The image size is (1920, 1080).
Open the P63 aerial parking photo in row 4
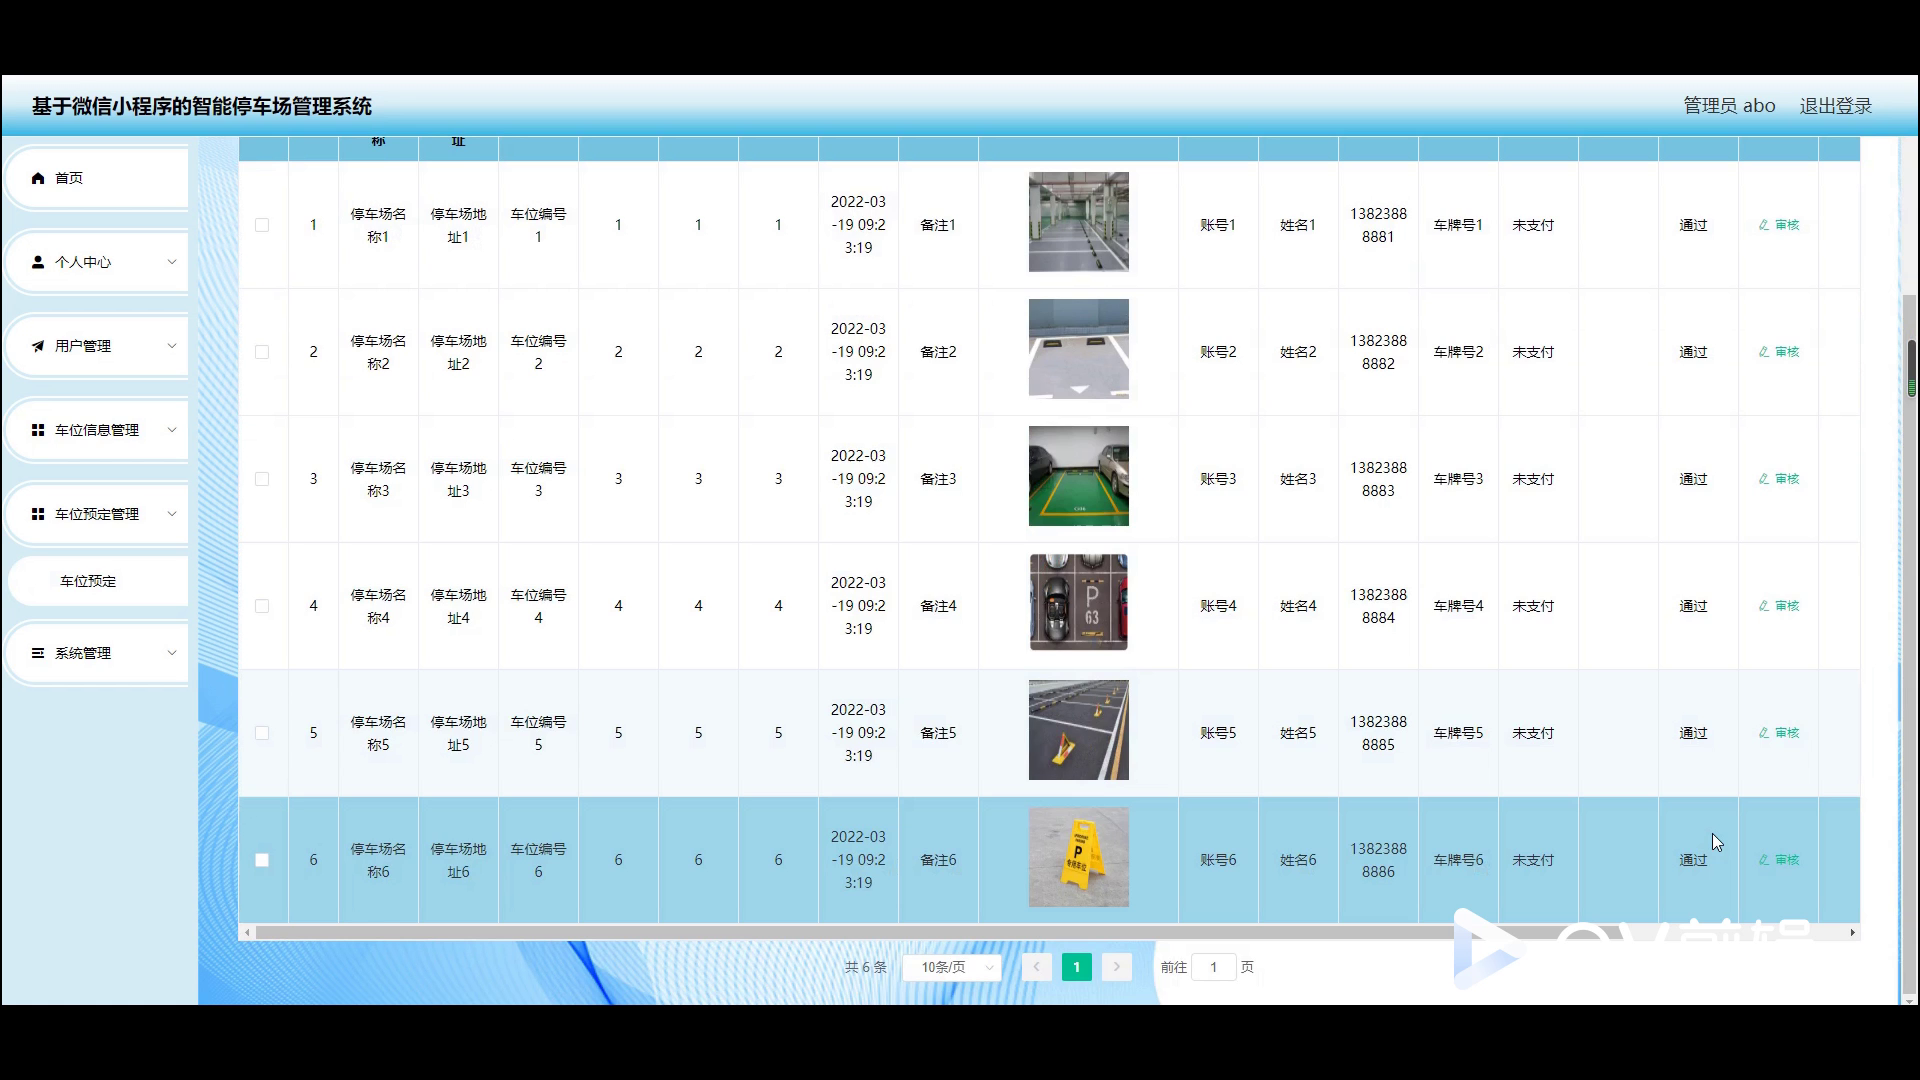tap(1078, 603)
